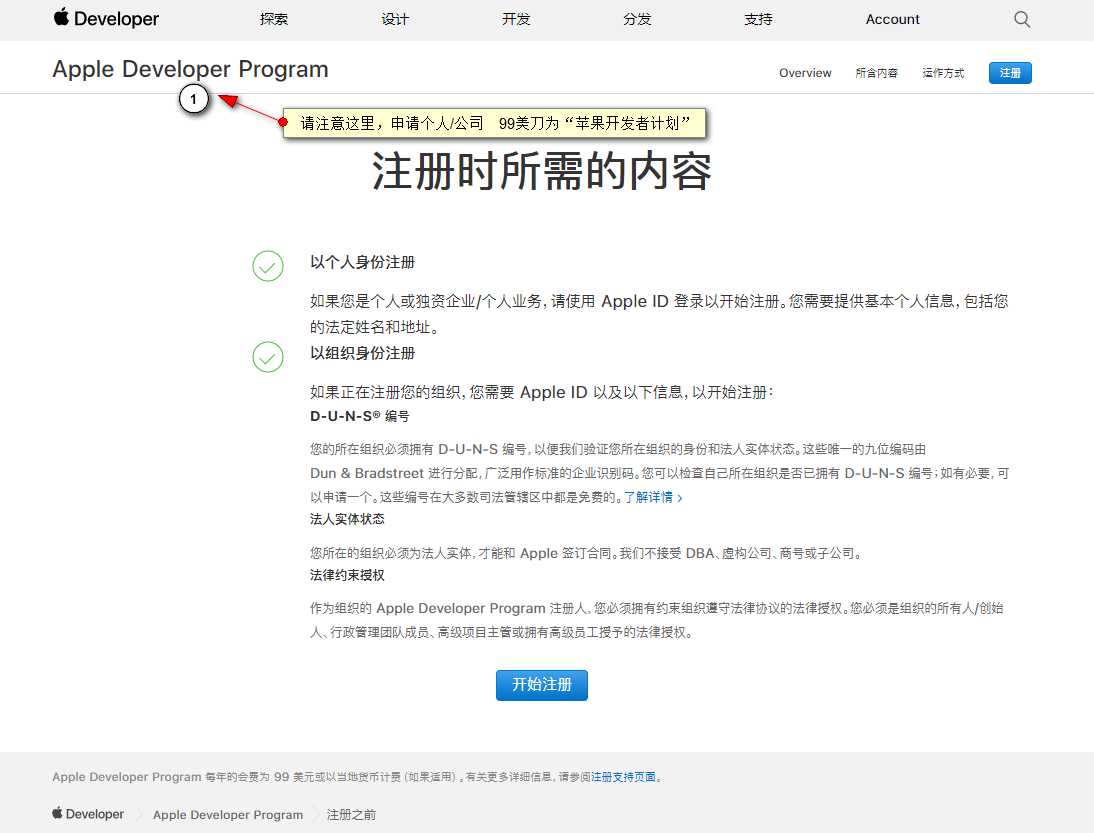The width and height of the screenshot is (1094, 833).
Task: Open the 注册支持页面 link in footer
Action: click(624, 776)
